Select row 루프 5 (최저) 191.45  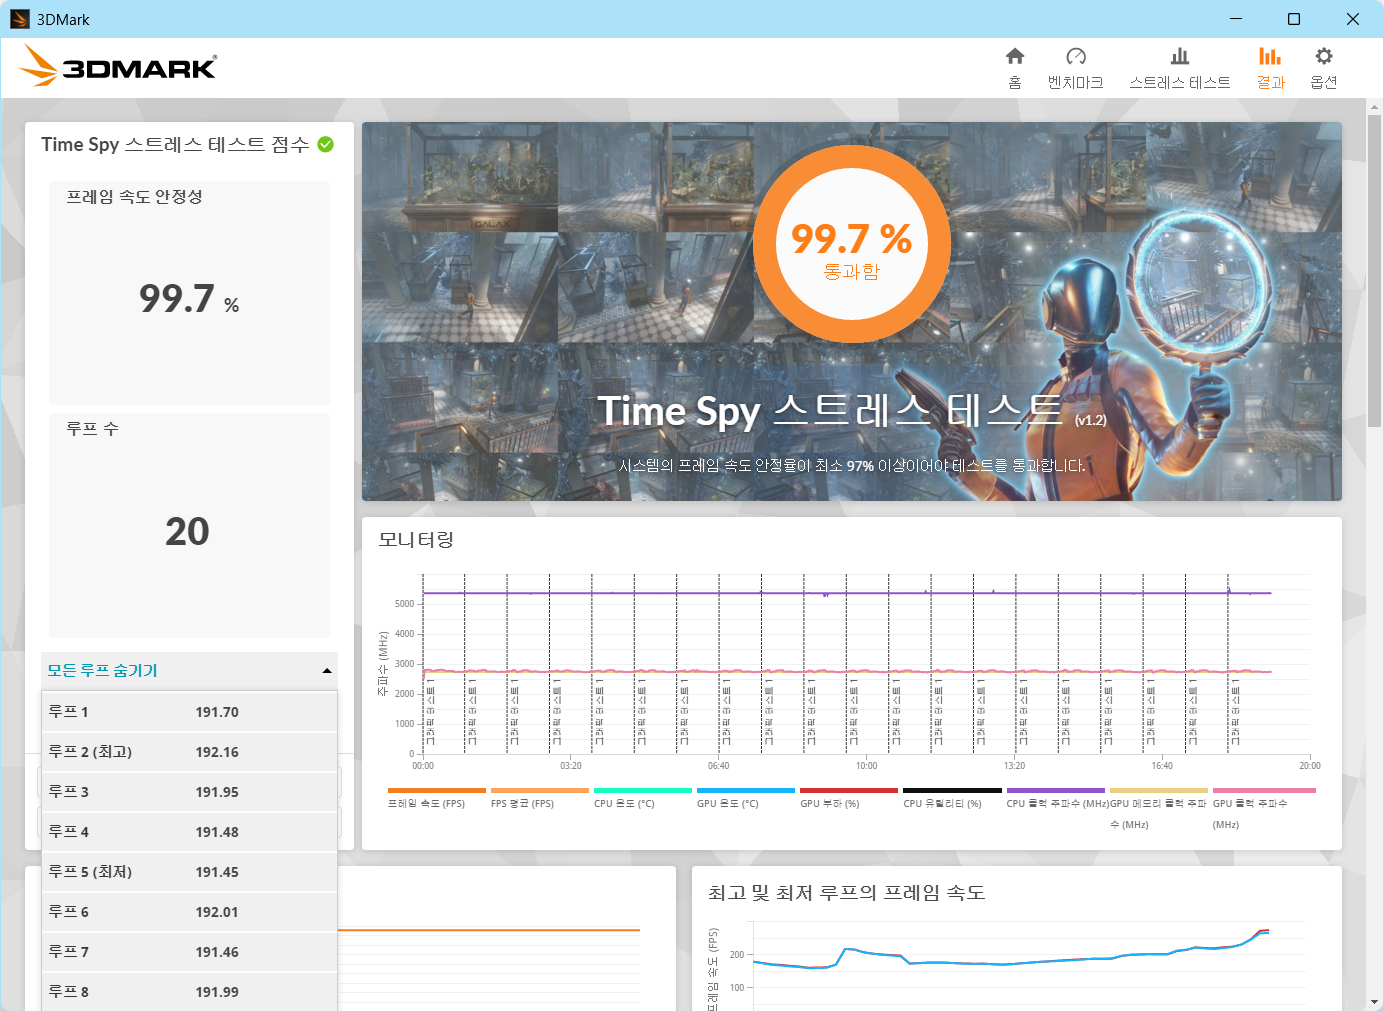pyautogui.click(x=189, y=872)
